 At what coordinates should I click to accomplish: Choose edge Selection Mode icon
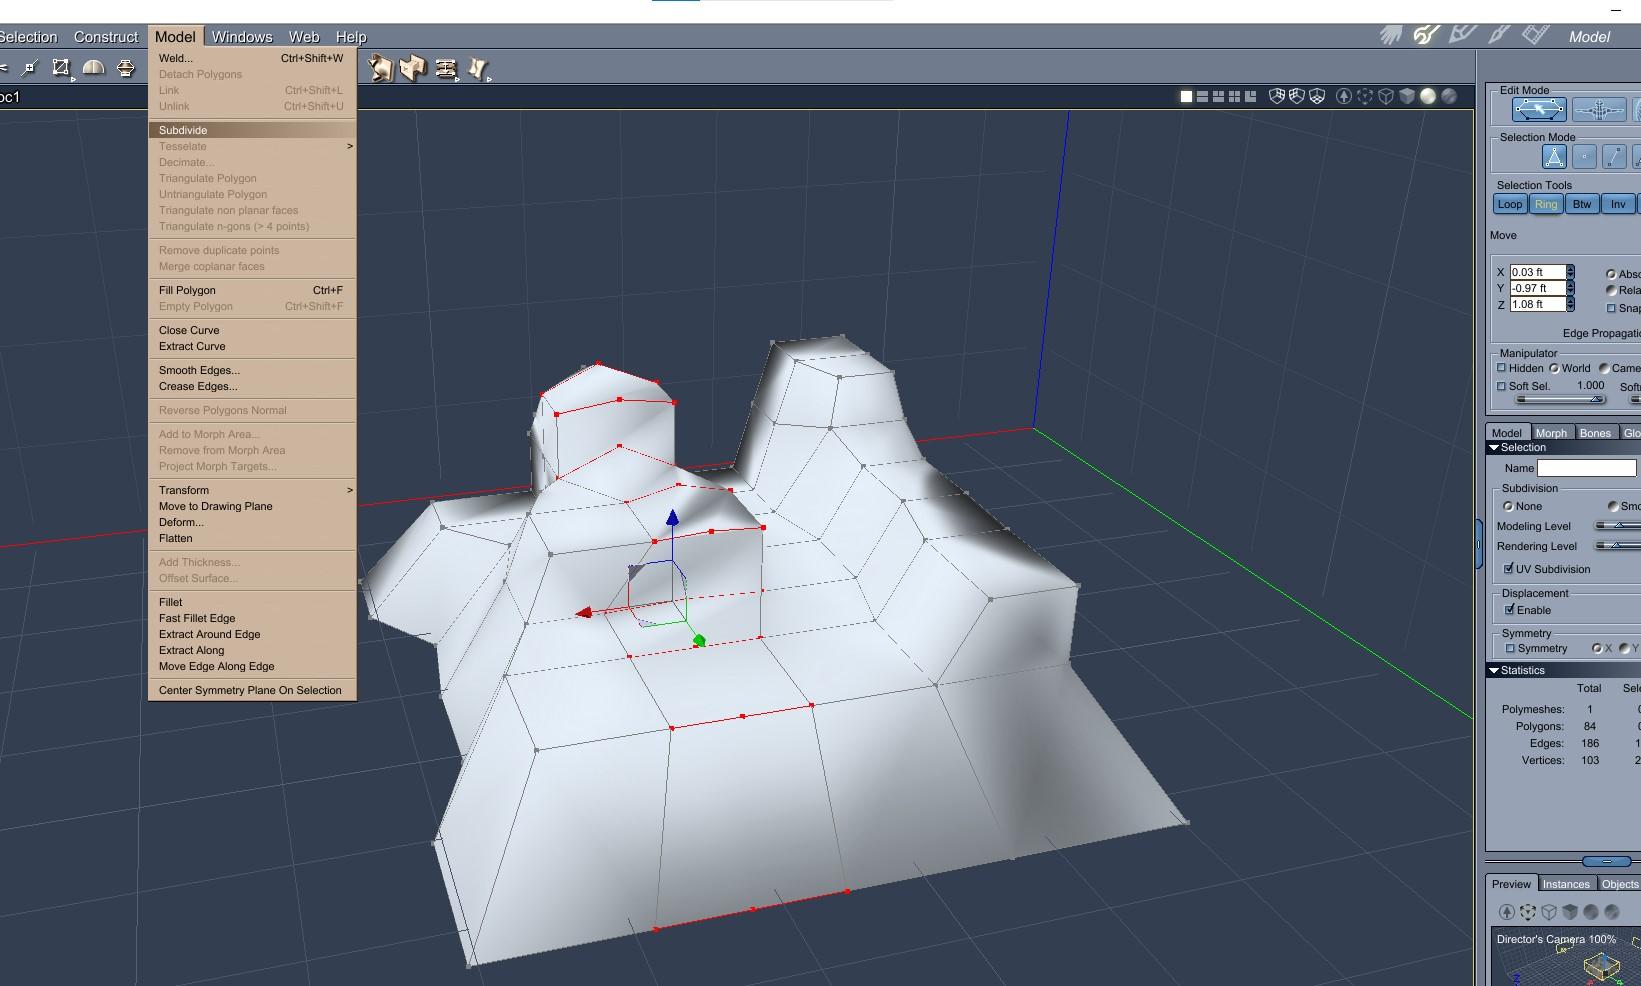coord(1614,157)
